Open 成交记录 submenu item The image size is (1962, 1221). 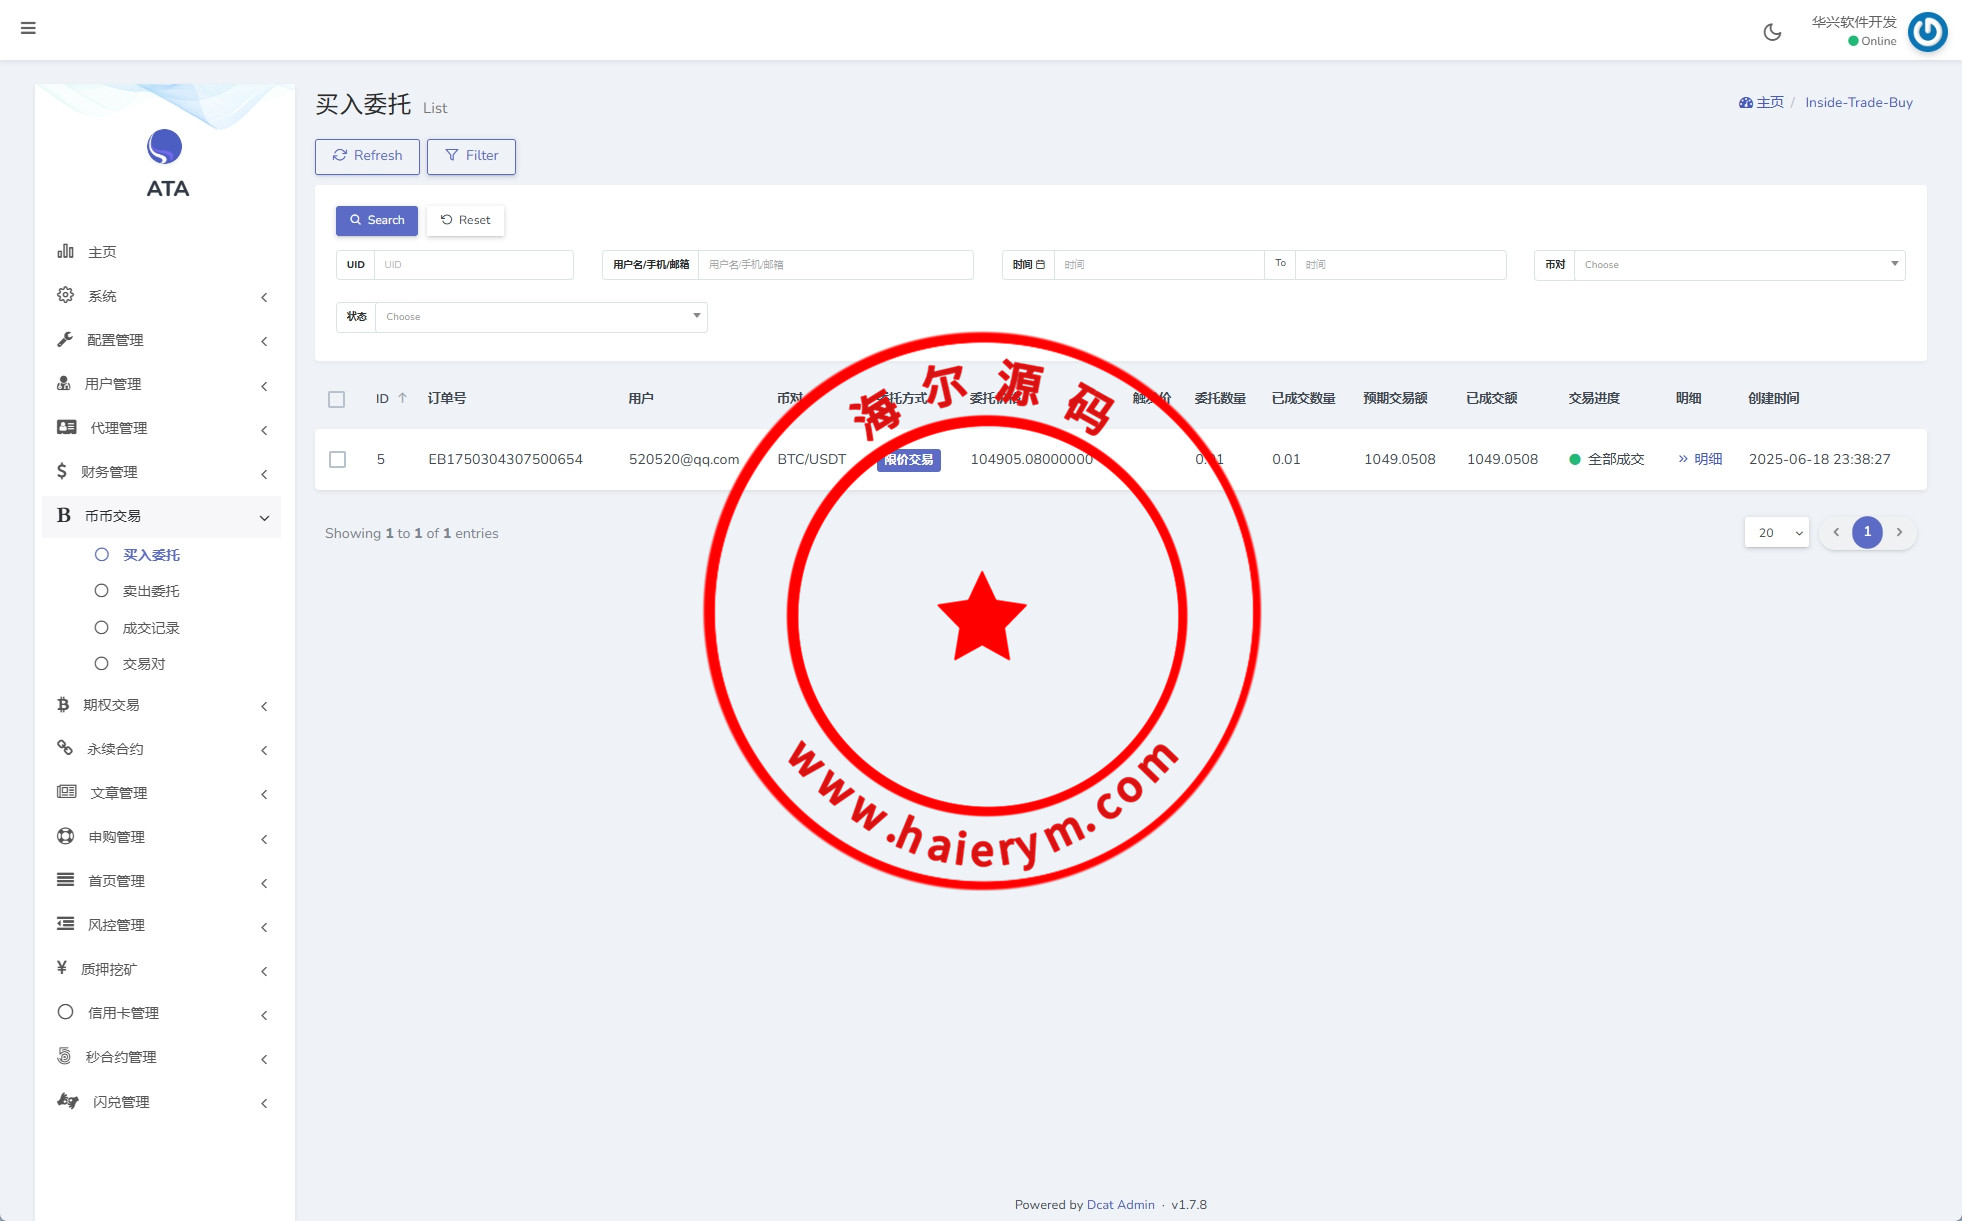tap(151, 628)
